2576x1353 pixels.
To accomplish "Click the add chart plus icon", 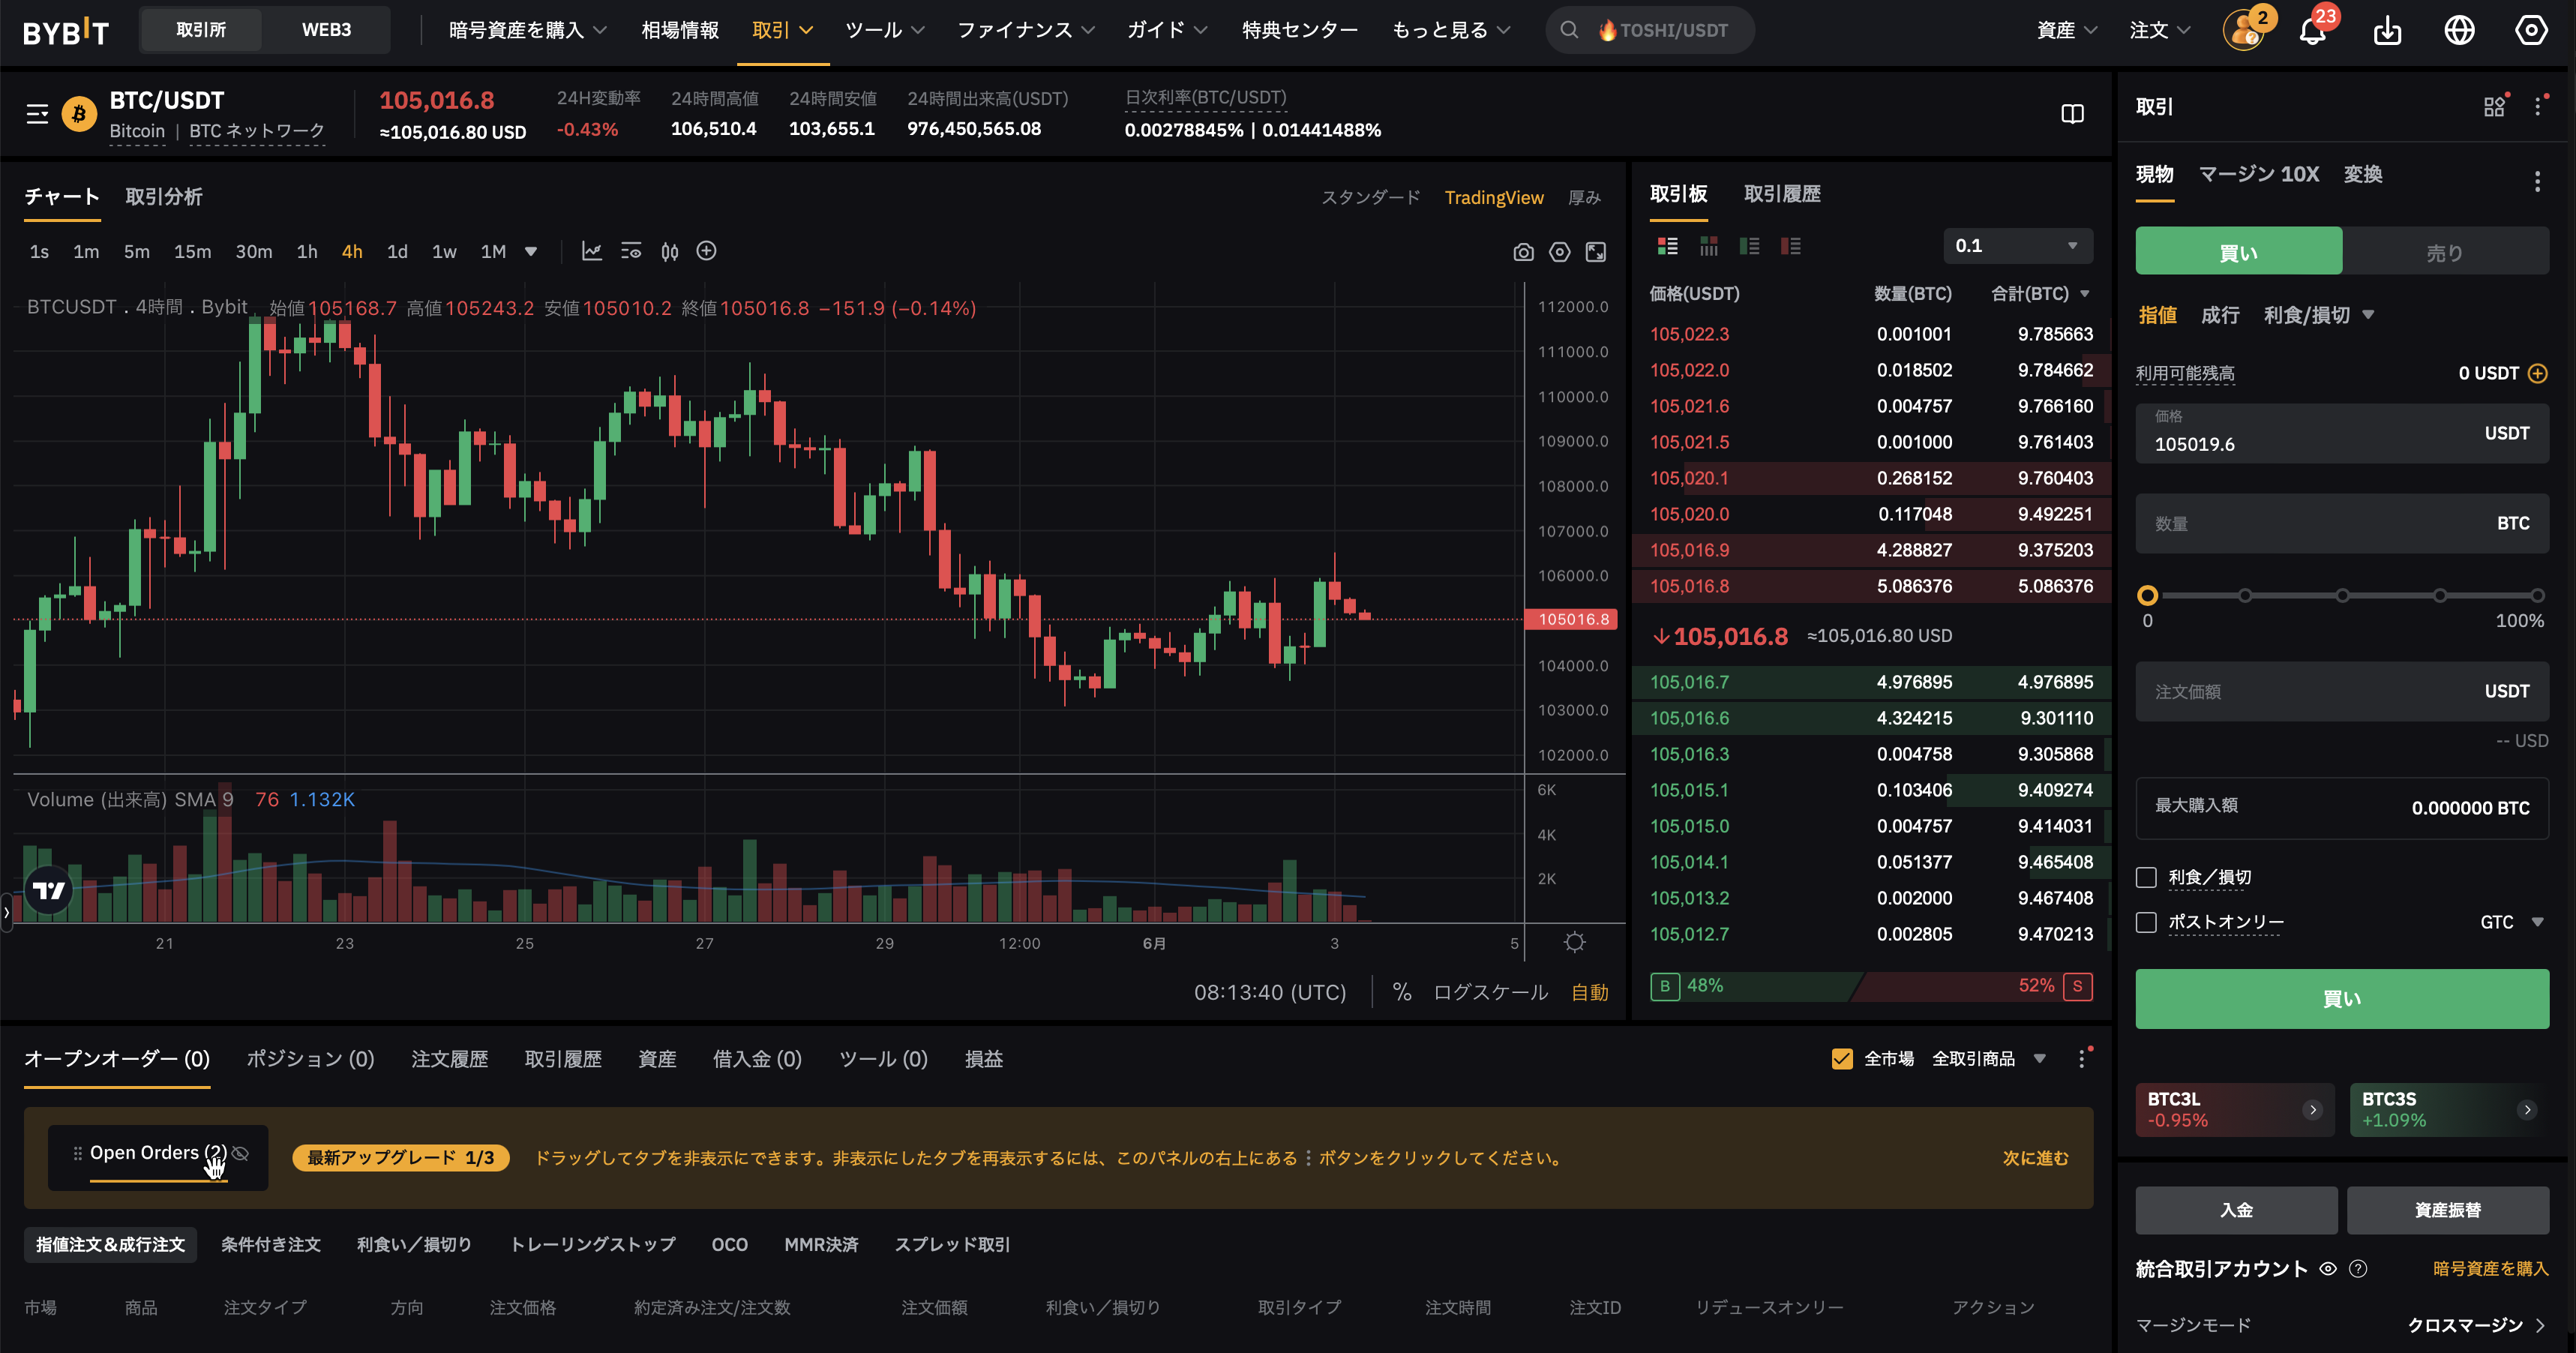I will tap(706, 251).
